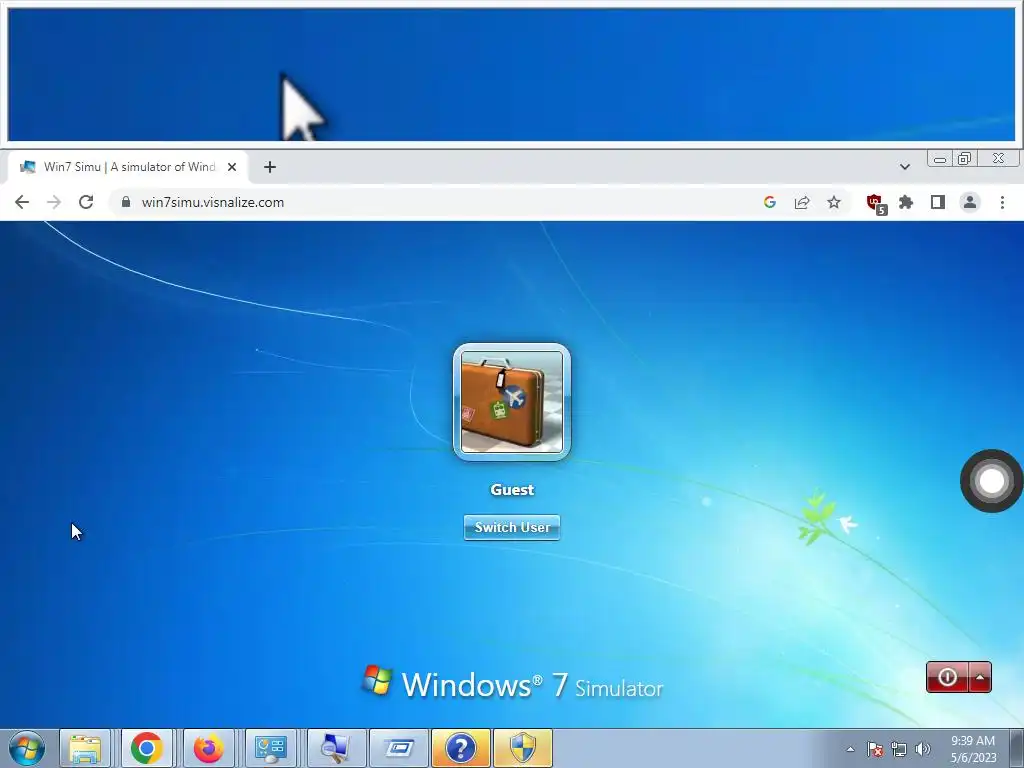
Task: Bookmark this tab with star icon
Action: pyautogui.click(x=834, y=202)
